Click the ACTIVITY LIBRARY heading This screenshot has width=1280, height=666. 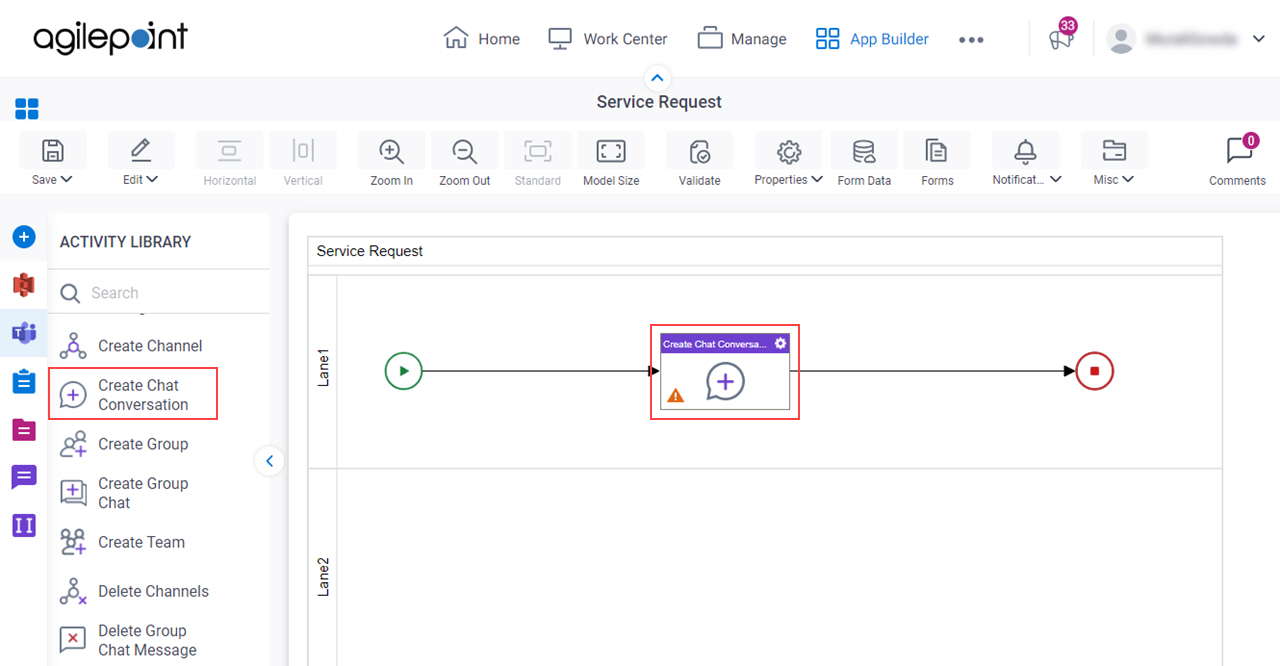(125, 242)
